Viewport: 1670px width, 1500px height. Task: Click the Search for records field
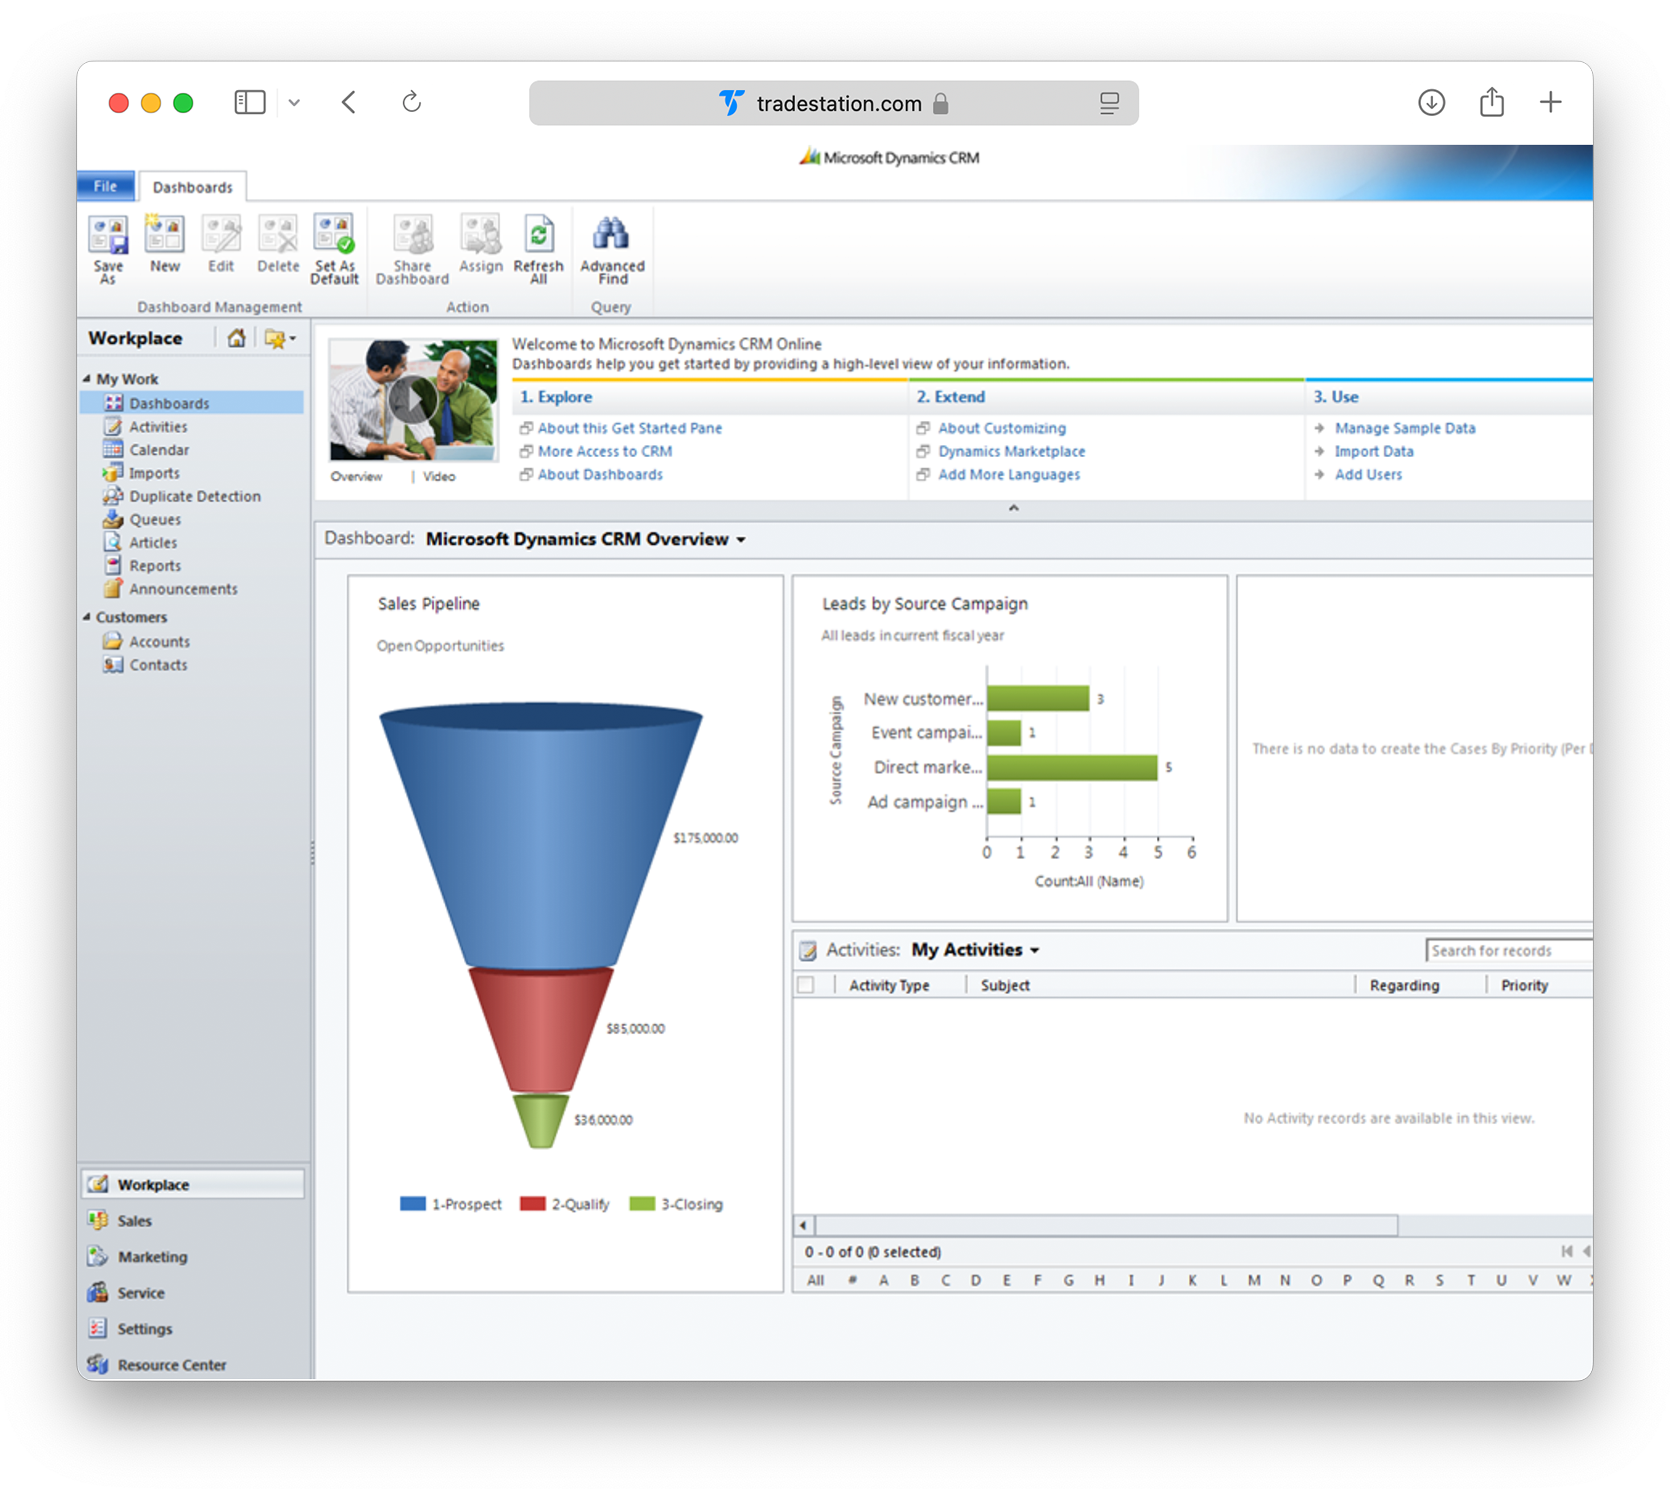[1508, 950]
